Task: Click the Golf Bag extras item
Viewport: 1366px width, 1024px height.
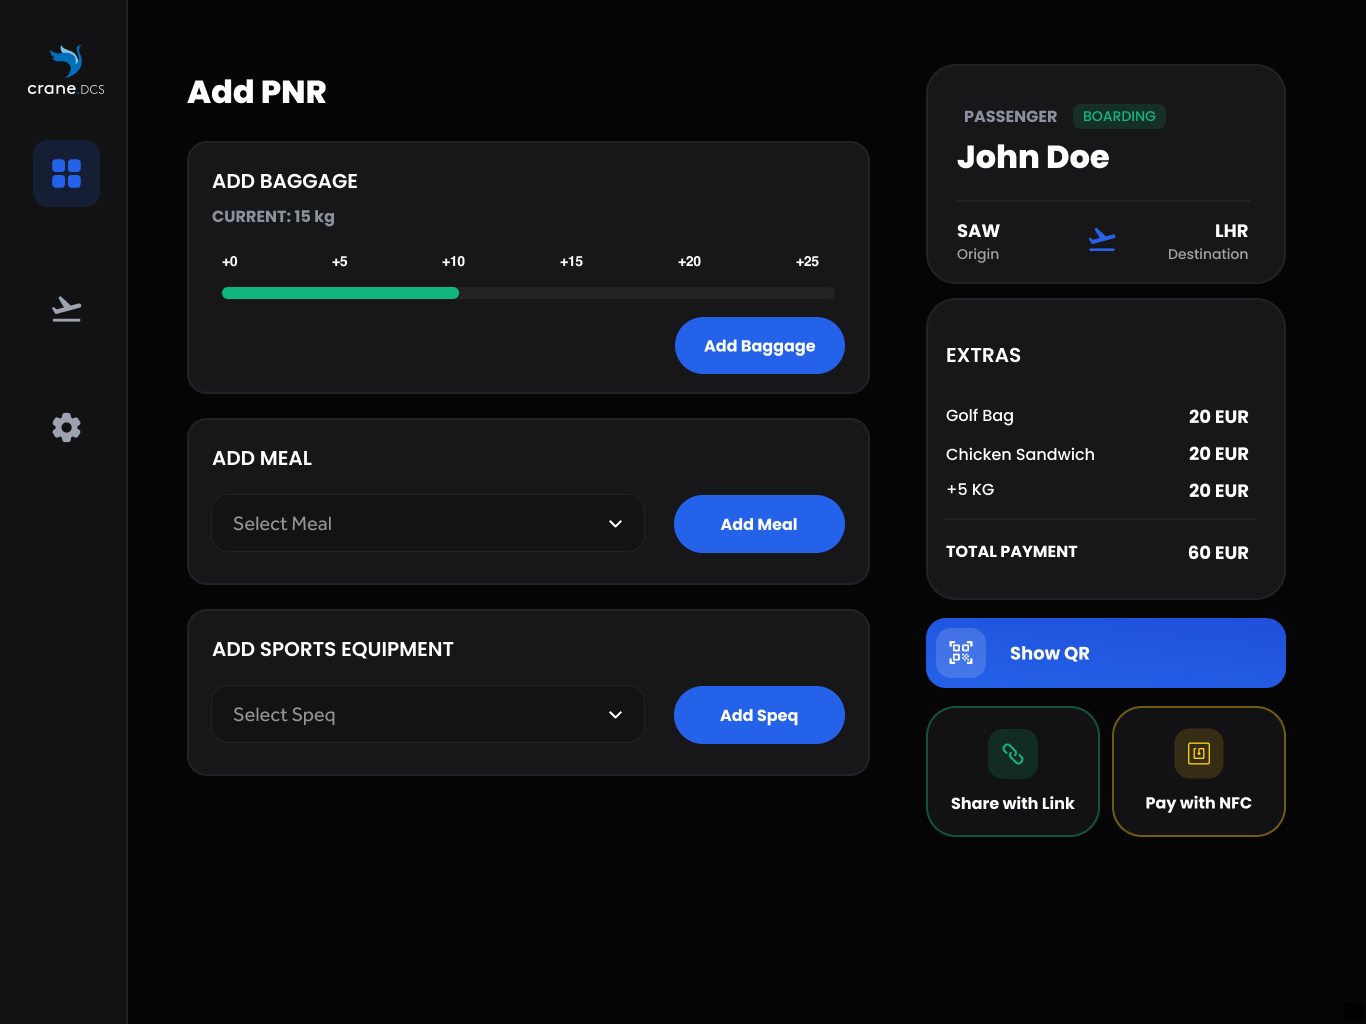Action: [980, 416]
